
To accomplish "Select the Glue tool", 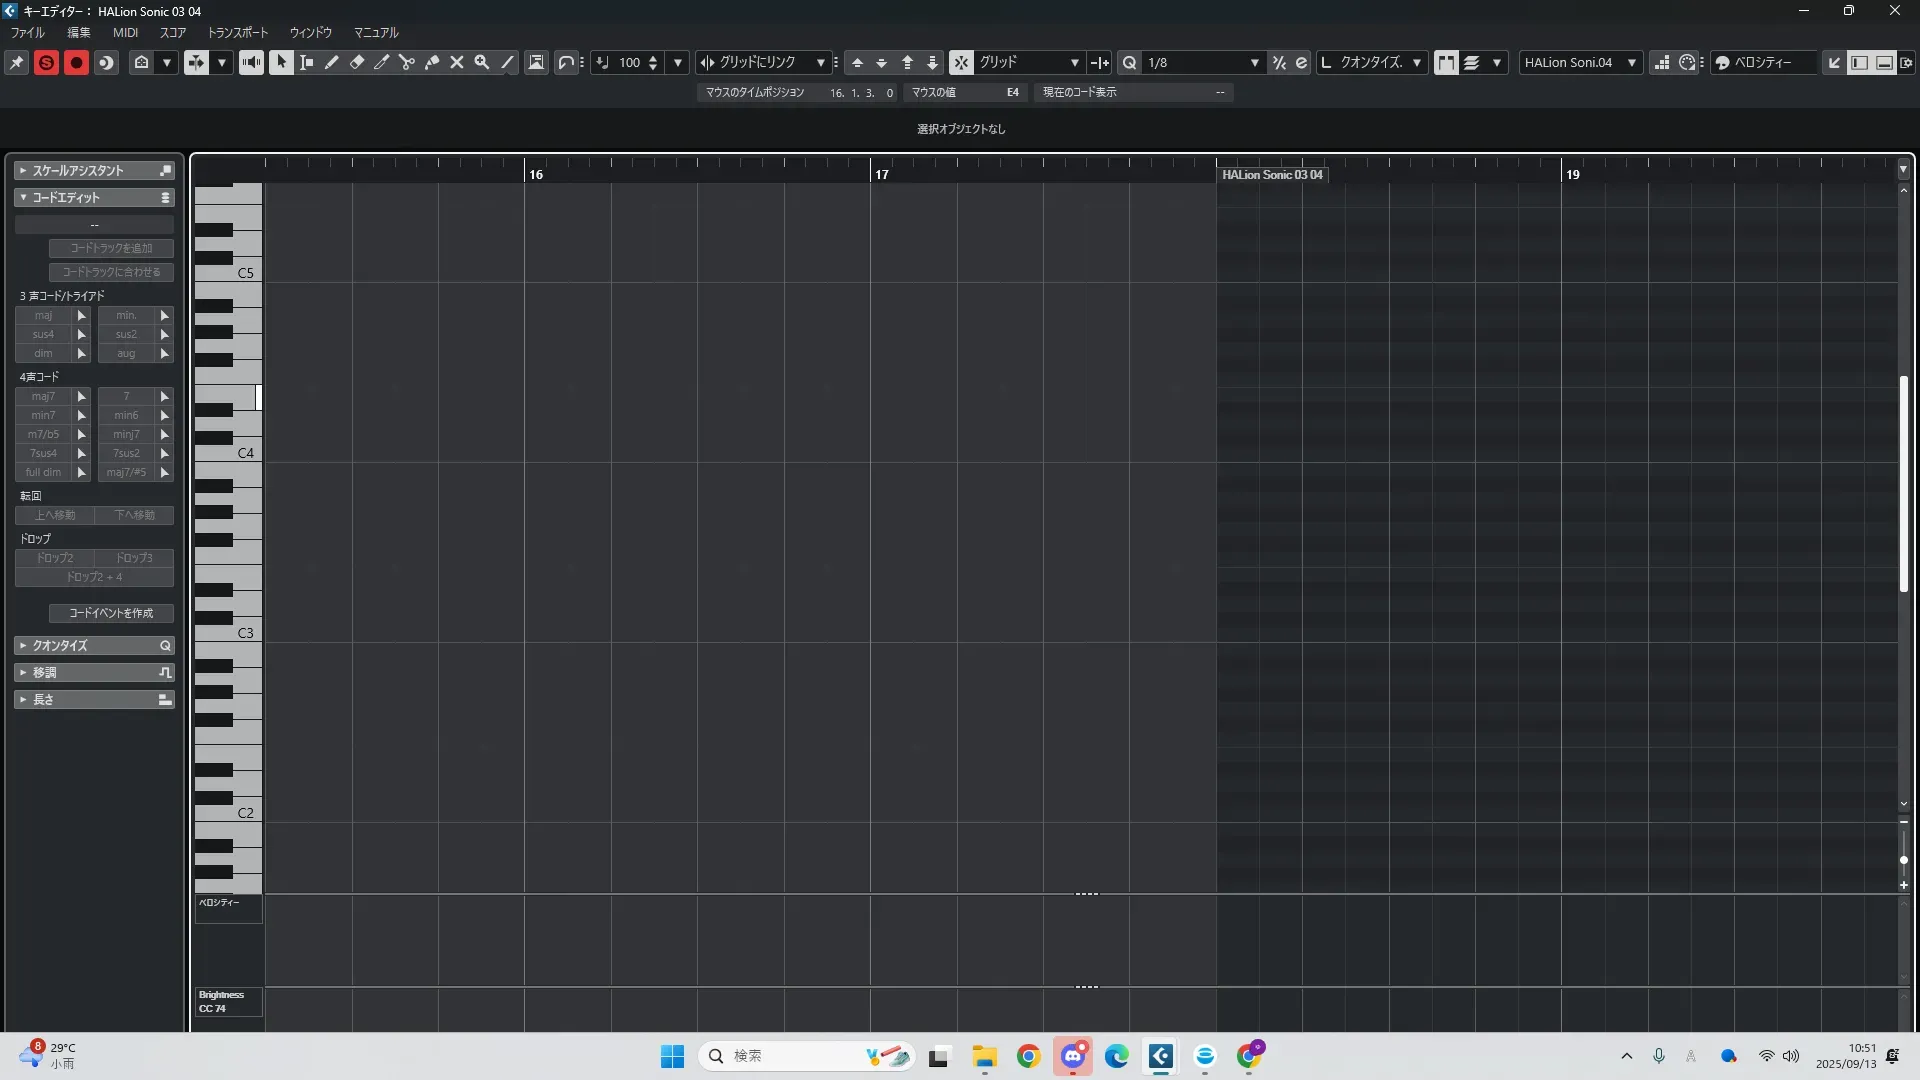I will [x=431, y=62].
